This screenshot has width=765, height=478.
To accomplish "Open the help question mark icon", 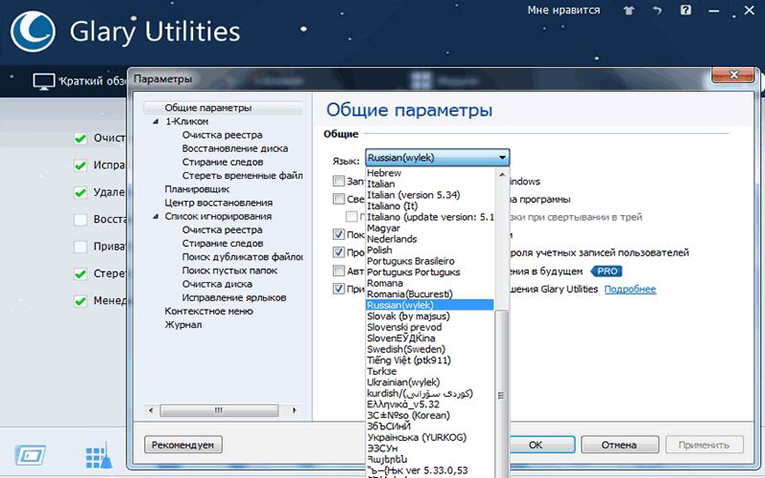I will (686, 10).
